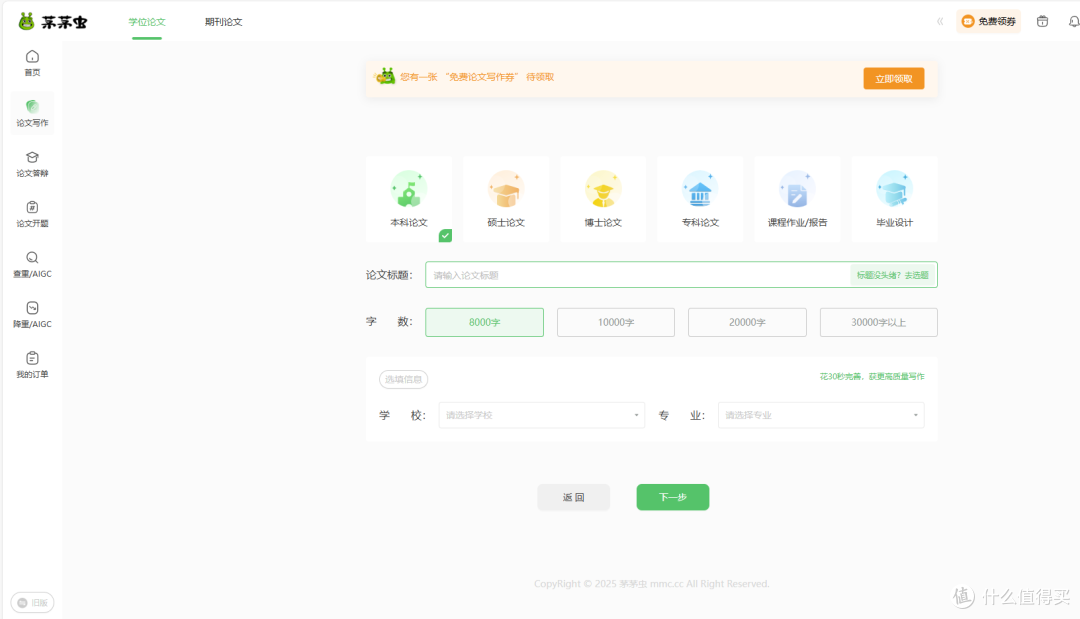Screen dimensions: 1080x619
Task: Switch to the 学位论文 tab
Action: point(147,22)
